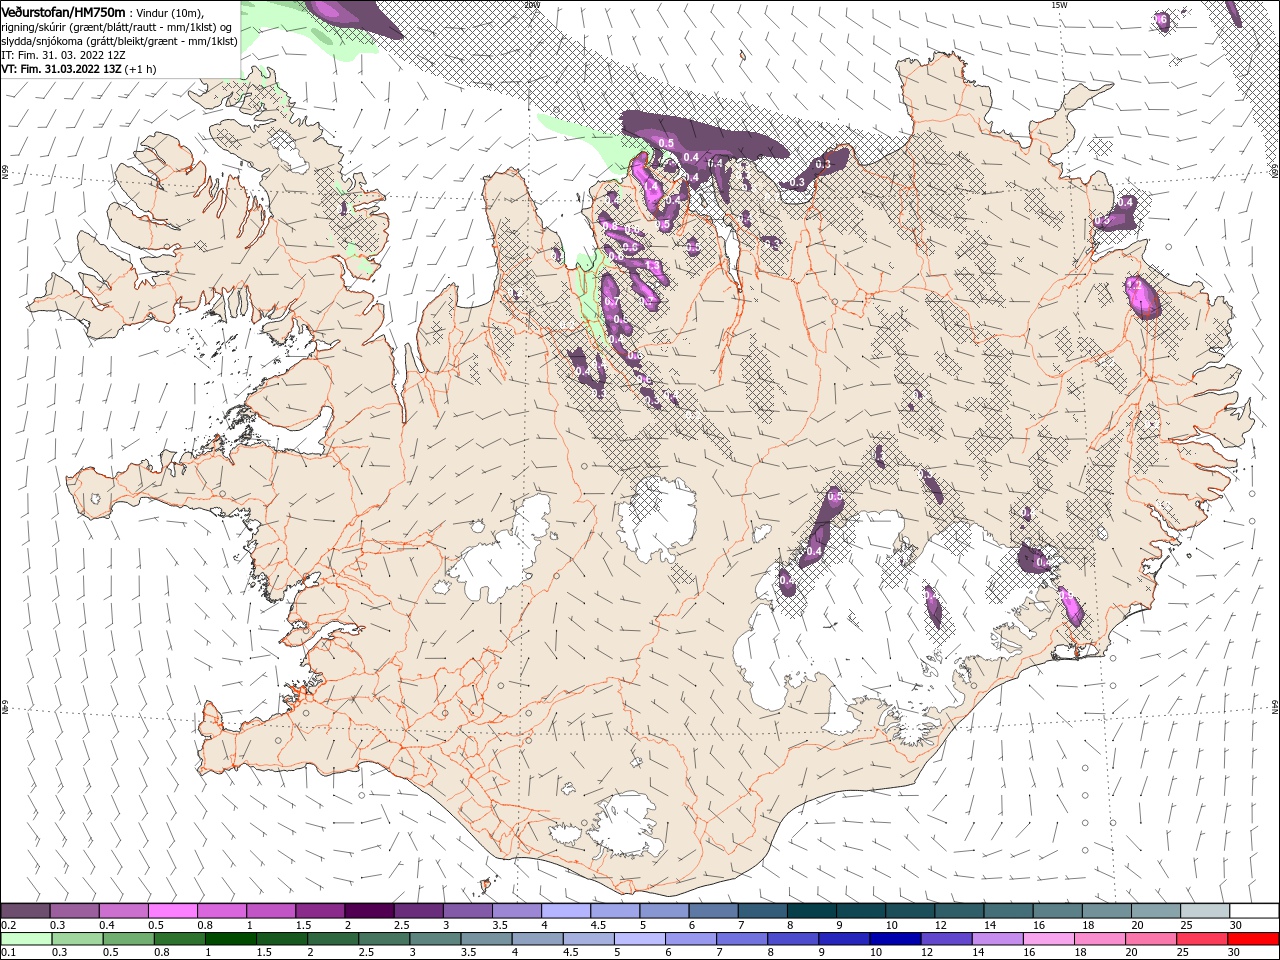Click the Veðurstofan/HM750m map title
The image size is (1280, 960).
tap(63, 11)
